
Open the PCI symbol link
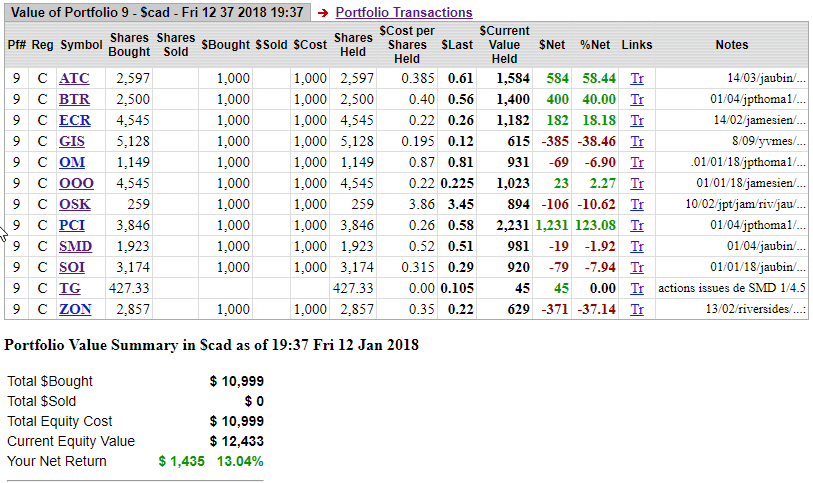pyautogui.click(x=73, y=225)
